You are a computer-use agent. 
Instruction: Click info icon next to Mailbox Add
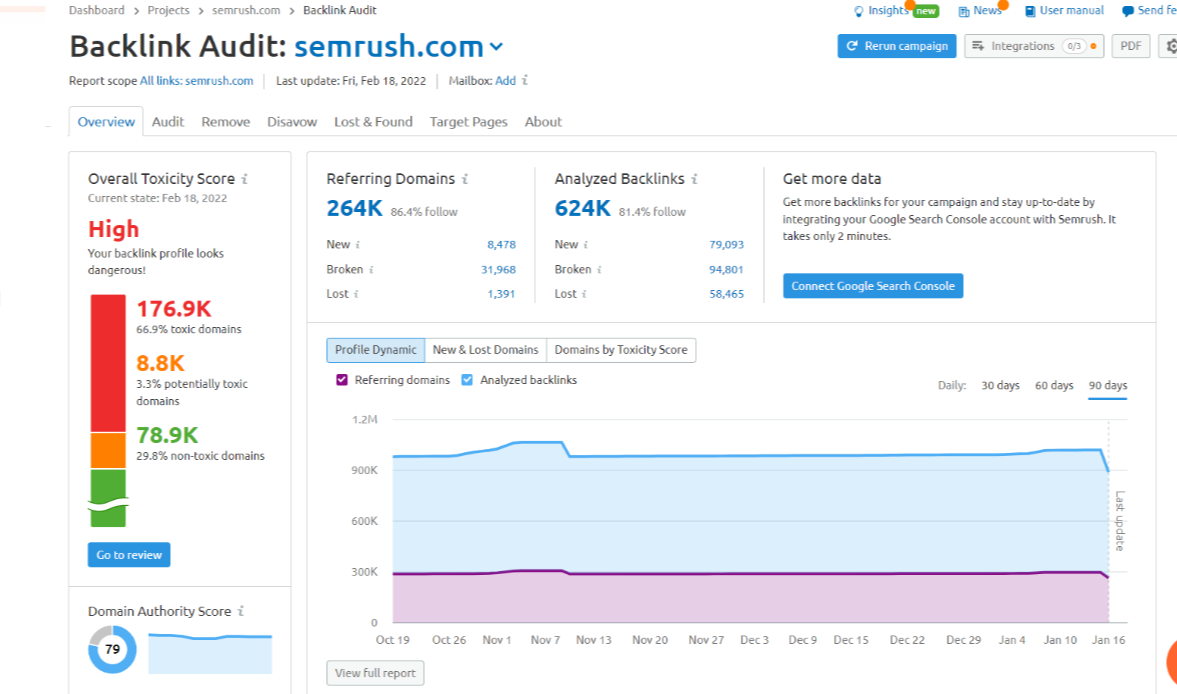click(x=526, y=81)
